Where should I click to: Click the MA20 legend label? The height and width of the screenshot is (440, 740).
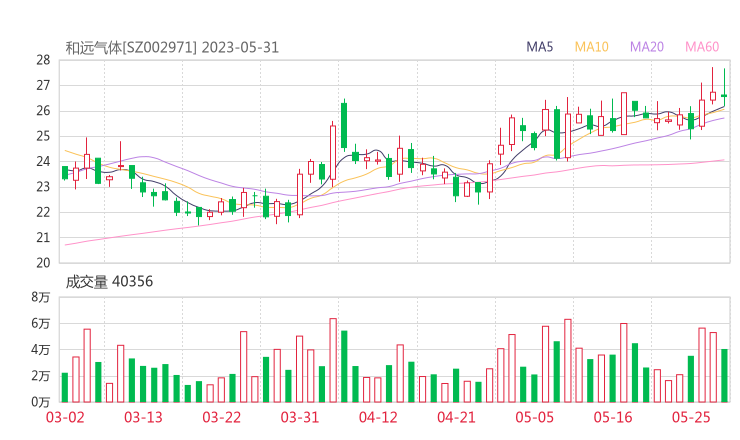point(647,47)
